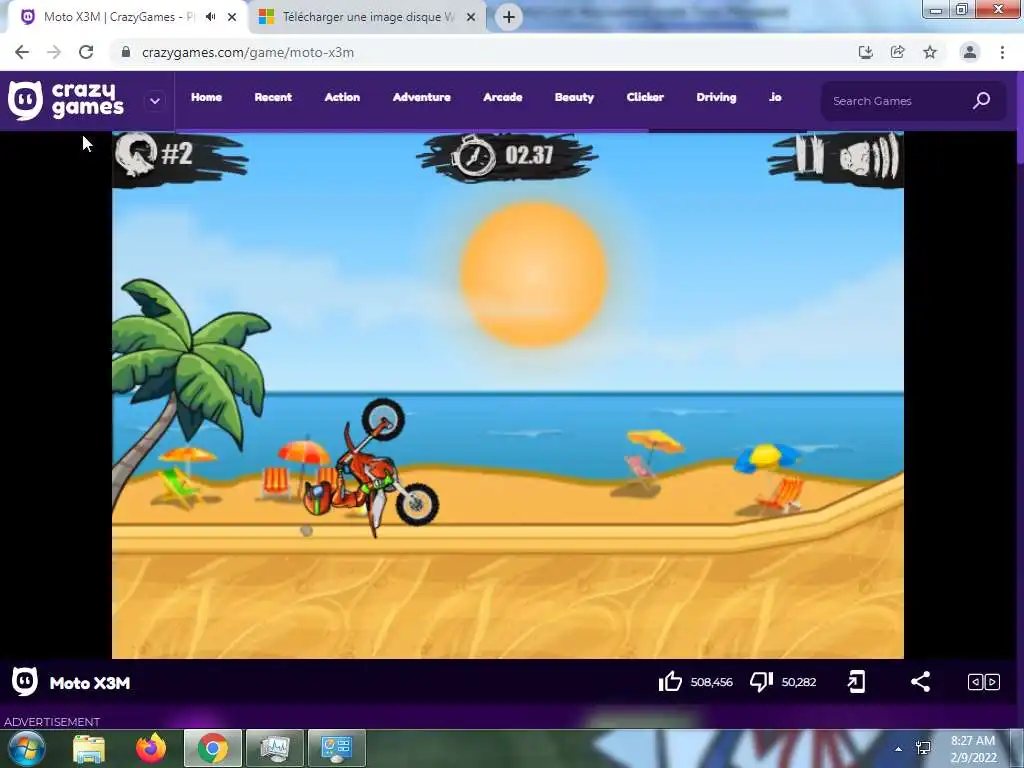Close the Moto X3M tab
The height and width of the screenshot is (768, 1024).
(x=232, y=17)
